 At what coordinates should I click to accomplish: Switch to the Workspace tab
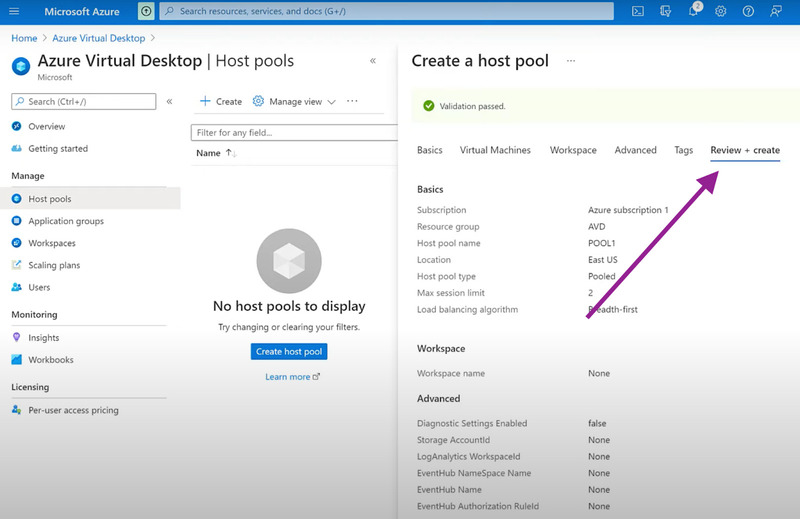click(x=573, y=150)
